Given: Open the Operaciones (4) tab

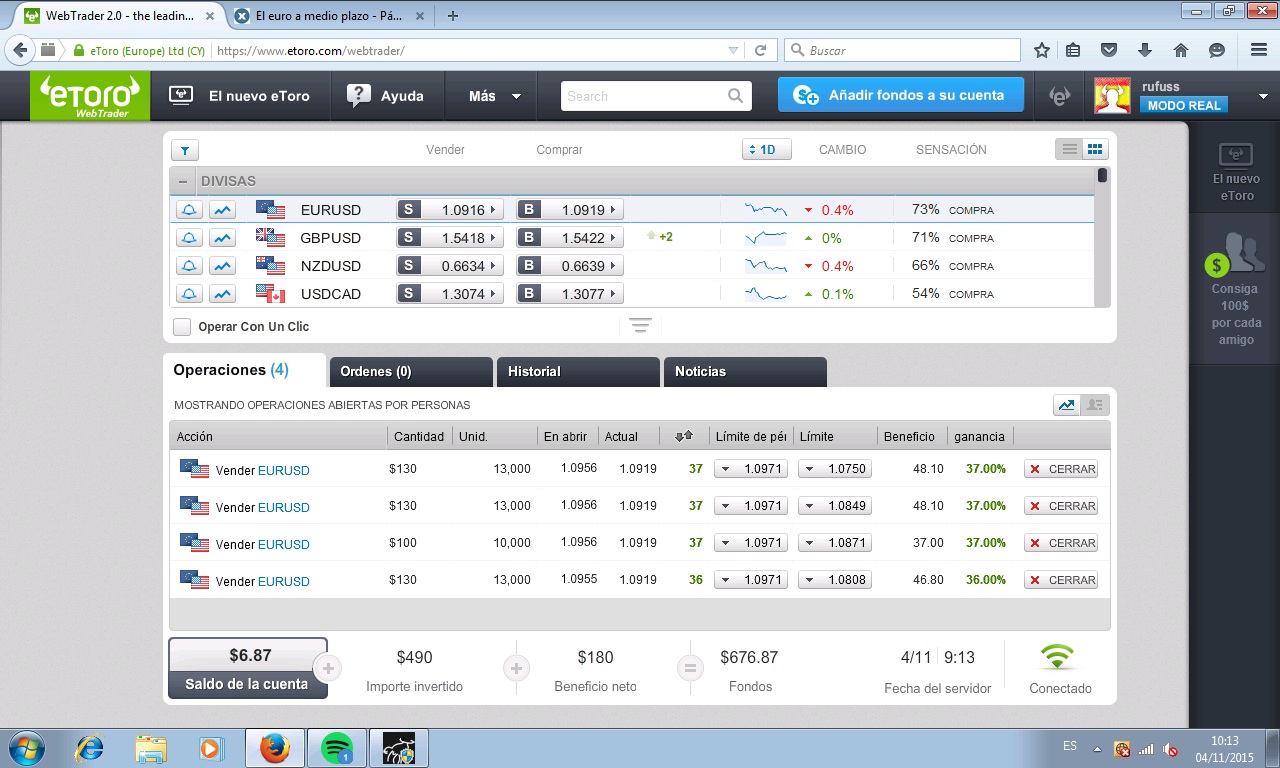Looking at the screenshot, I should (x=245, y=370).
